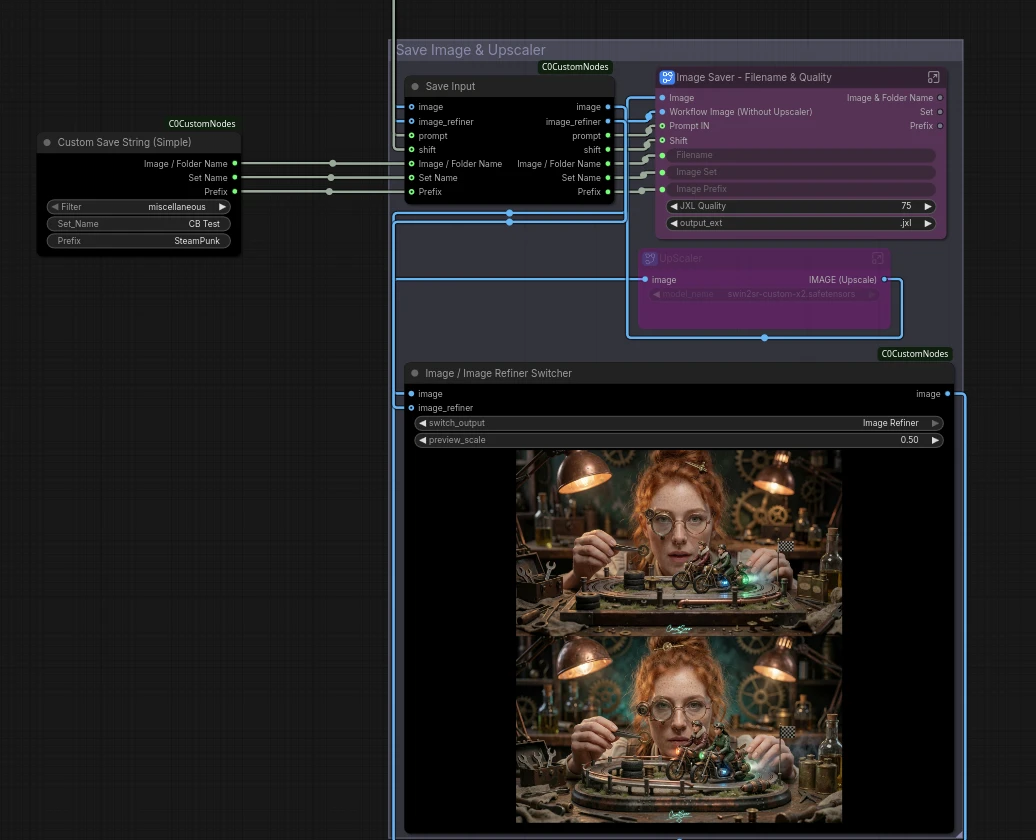Select previous switch_output option arrow
Image resolution: width=1036 pixels, height=840 pixels.
point(422,423)
